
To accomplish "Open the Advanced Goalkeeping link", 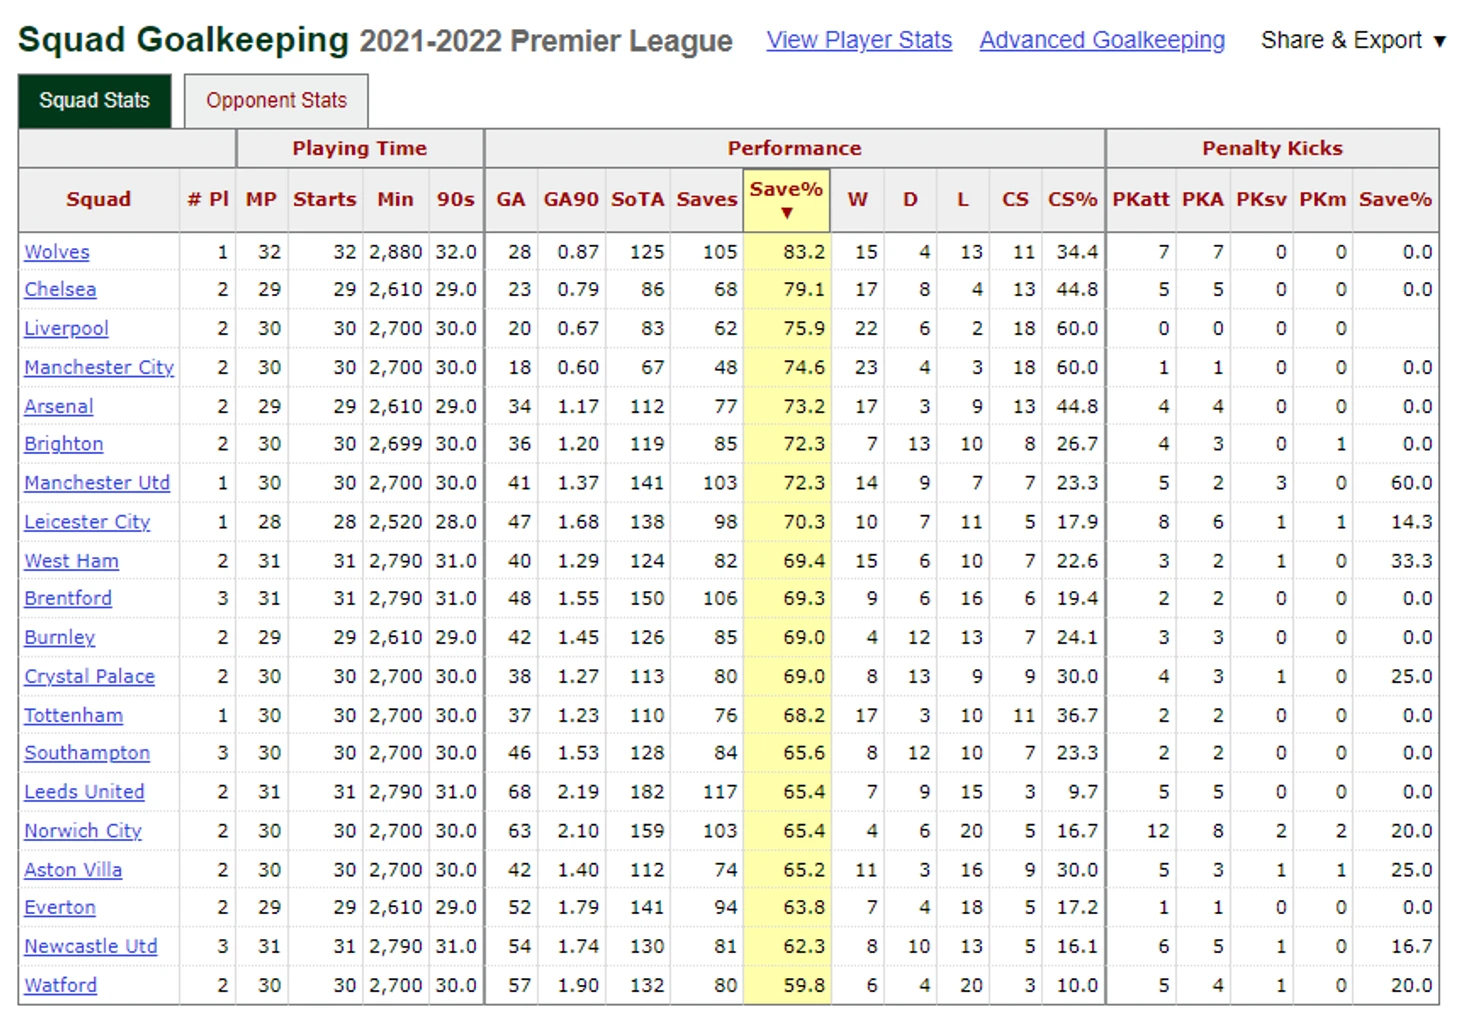I will [1102, 40].
